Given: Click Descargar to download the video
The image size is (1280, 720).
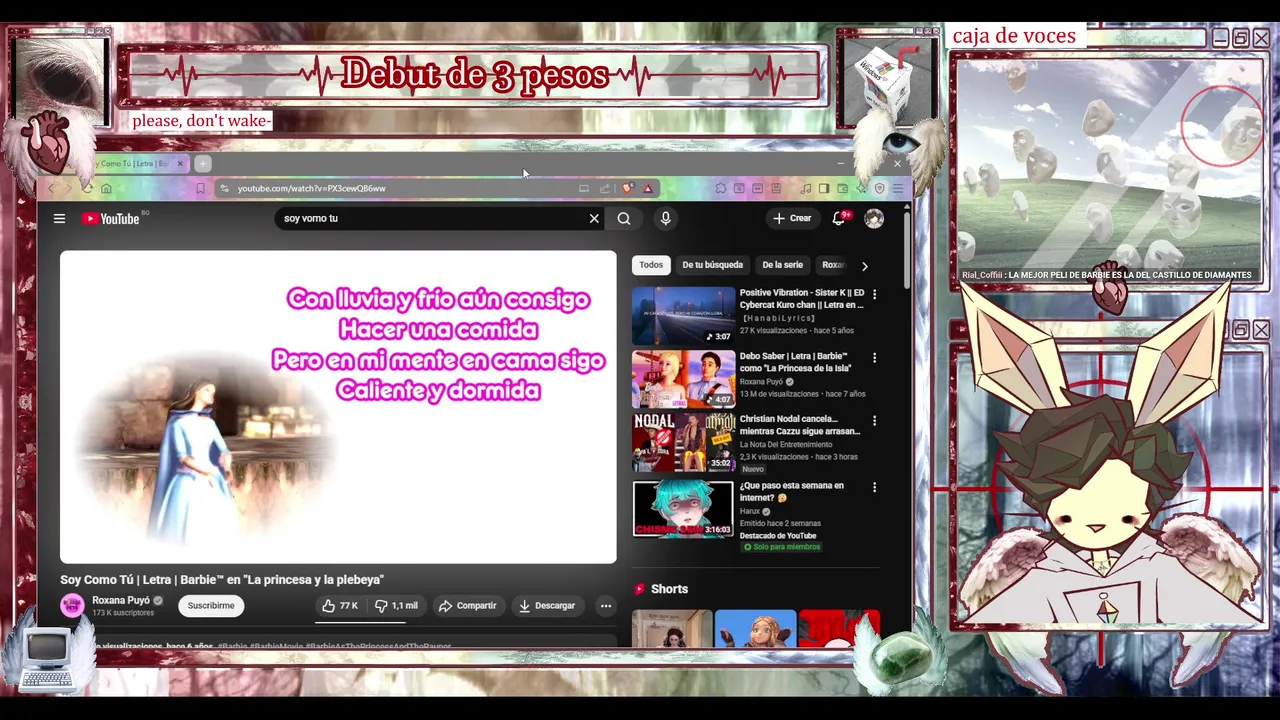Looking at the screenshot, I should (x=546, y=605).
